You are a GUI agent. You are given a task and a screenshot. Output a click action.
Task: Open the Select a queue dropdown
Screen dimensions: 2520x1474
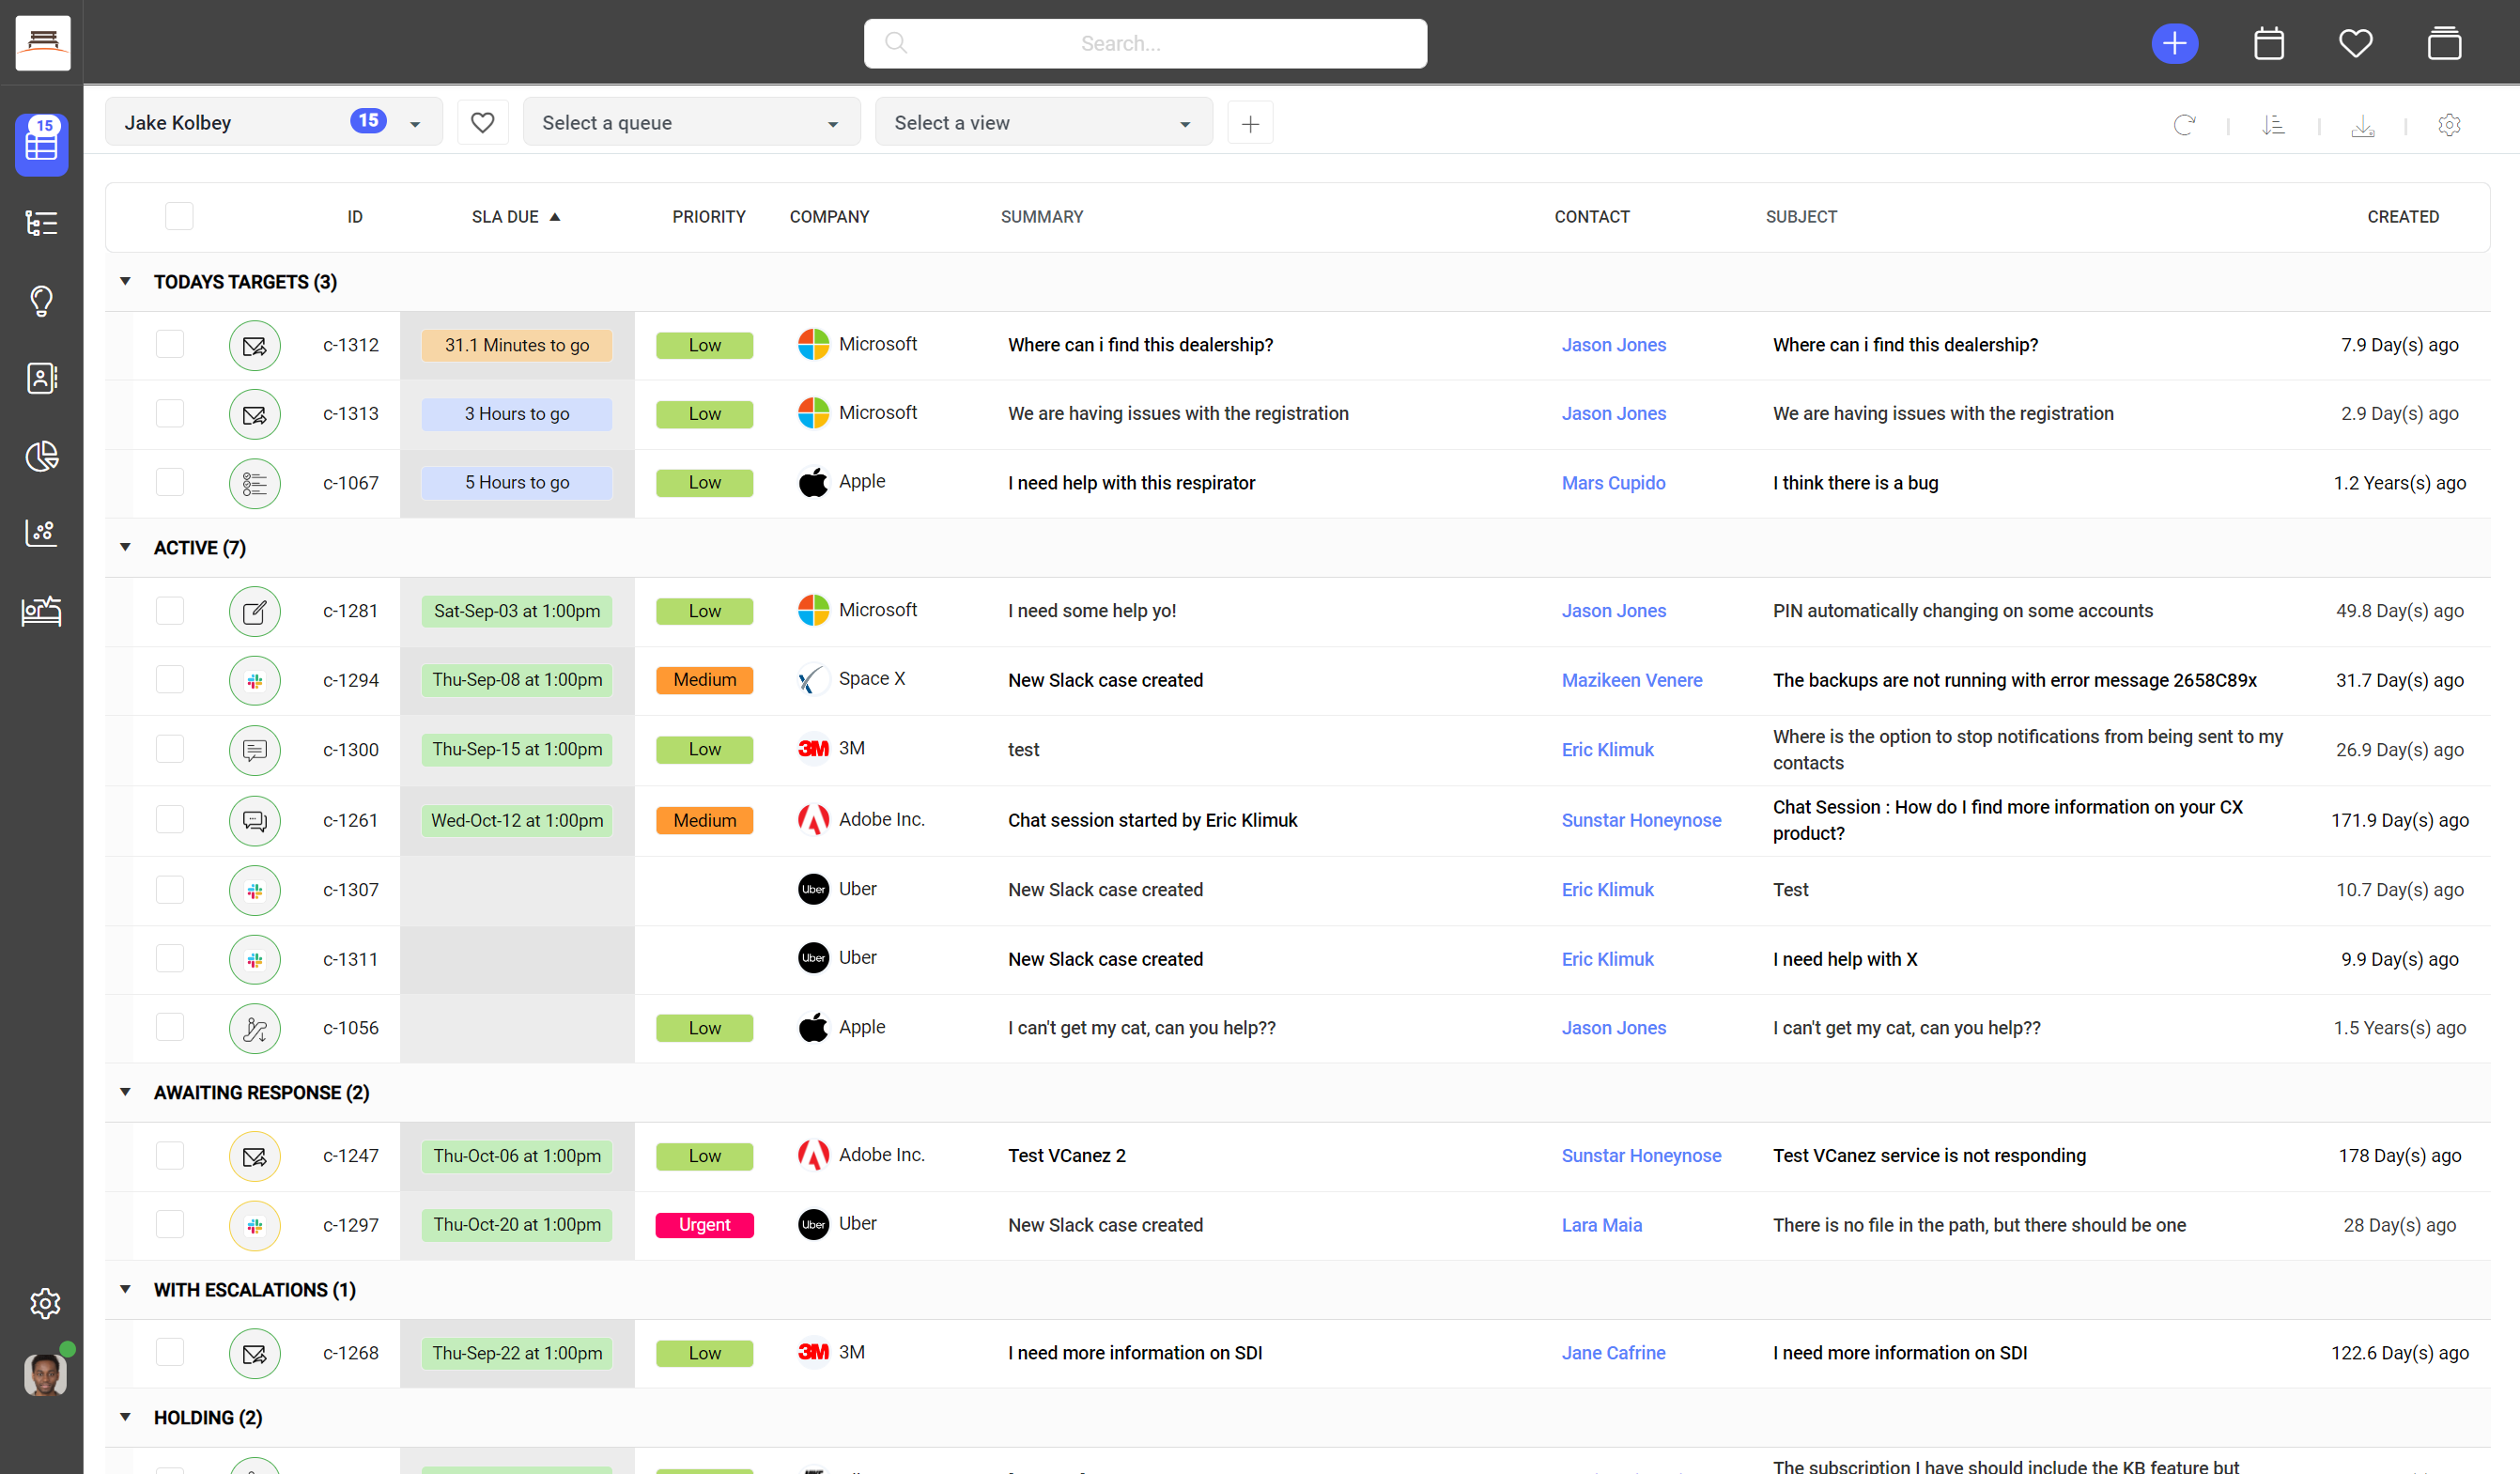click(x=691, y=121)
